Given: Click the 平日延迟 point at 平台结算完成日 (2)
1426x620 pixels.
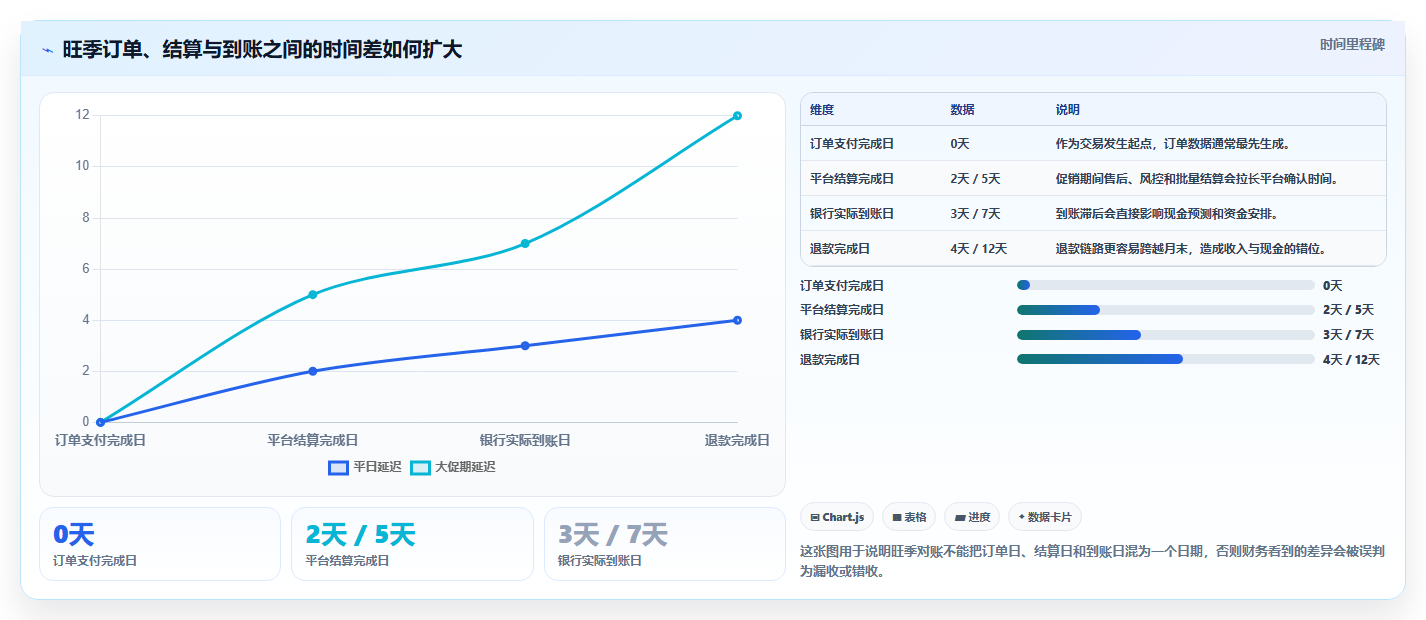Looking at the screenshot, I should 313,371.
